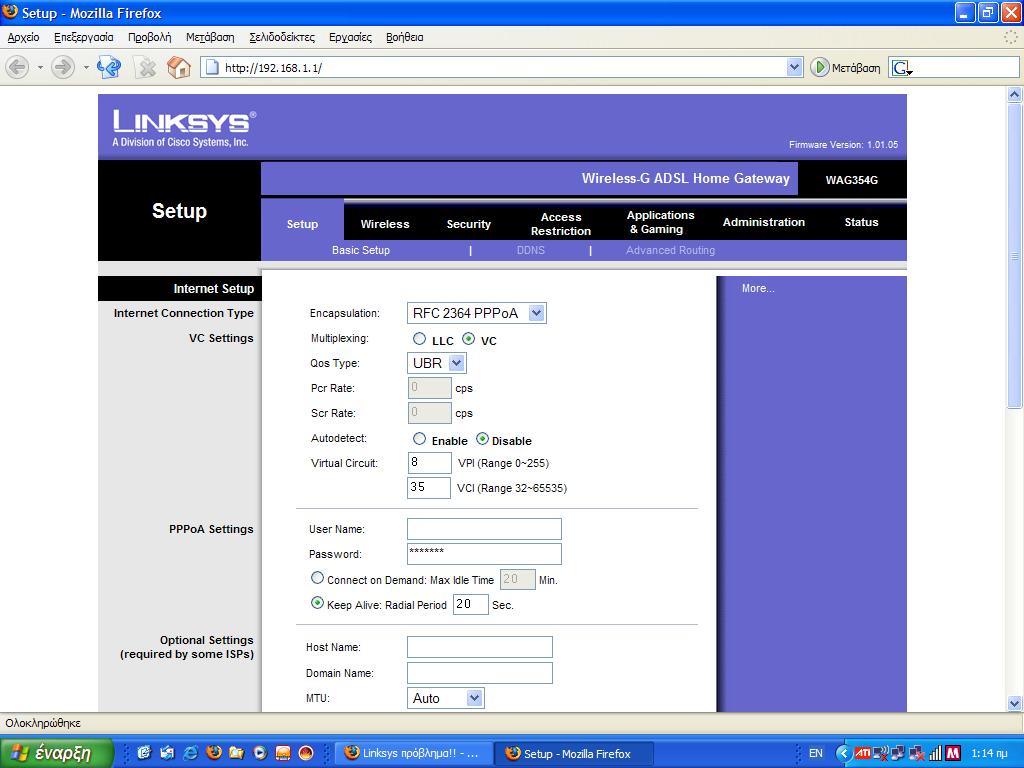
Task: Click the User Name input field
Action: pyautogui.click(x=484, y=529)
